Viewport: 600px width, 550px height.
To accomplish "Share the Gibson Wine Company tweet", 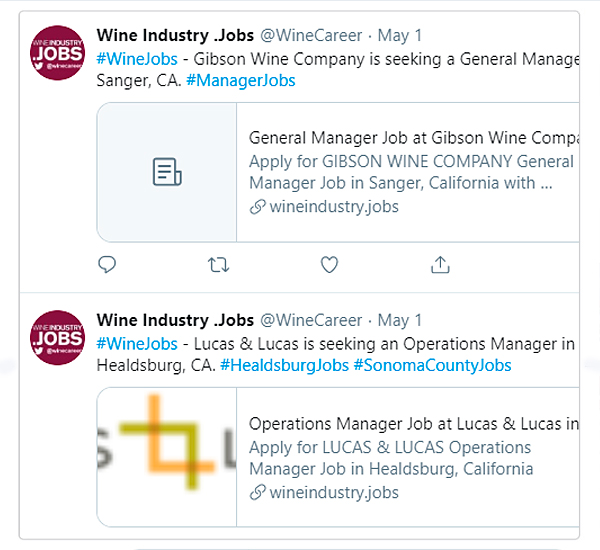I will coord(440,265).
